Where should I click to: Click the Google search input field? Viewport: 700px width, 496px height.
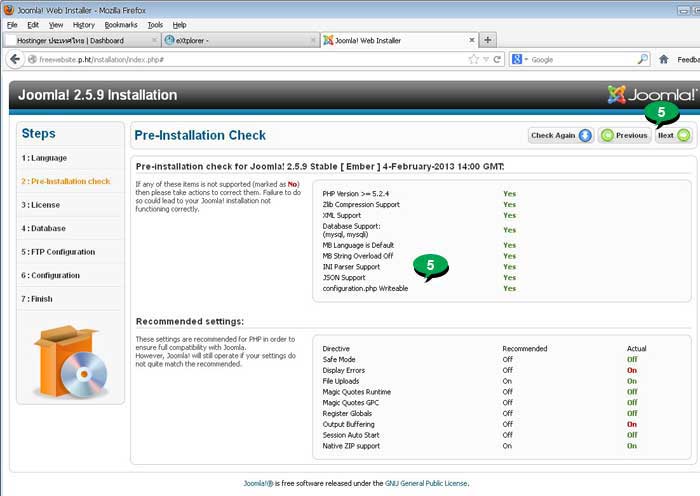pos(583,59)
